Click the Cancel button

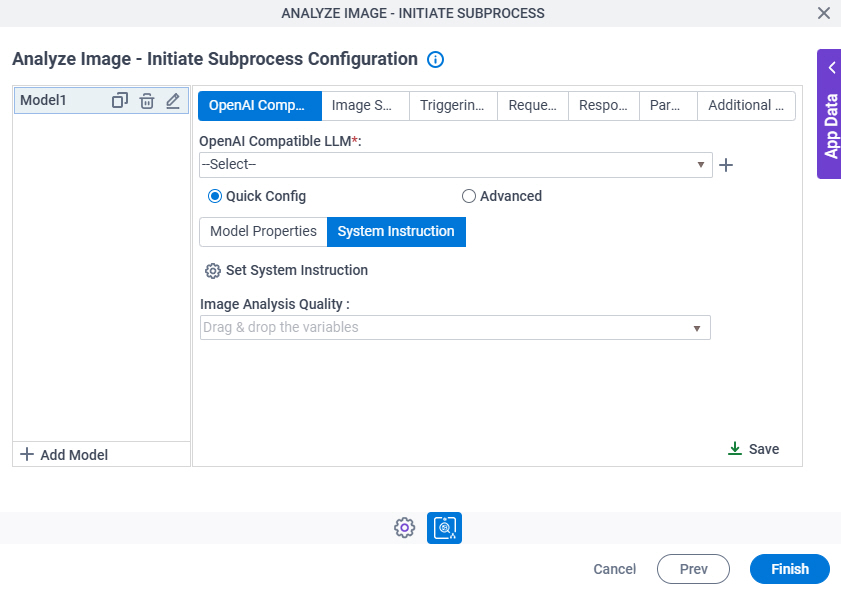(614, 569)
